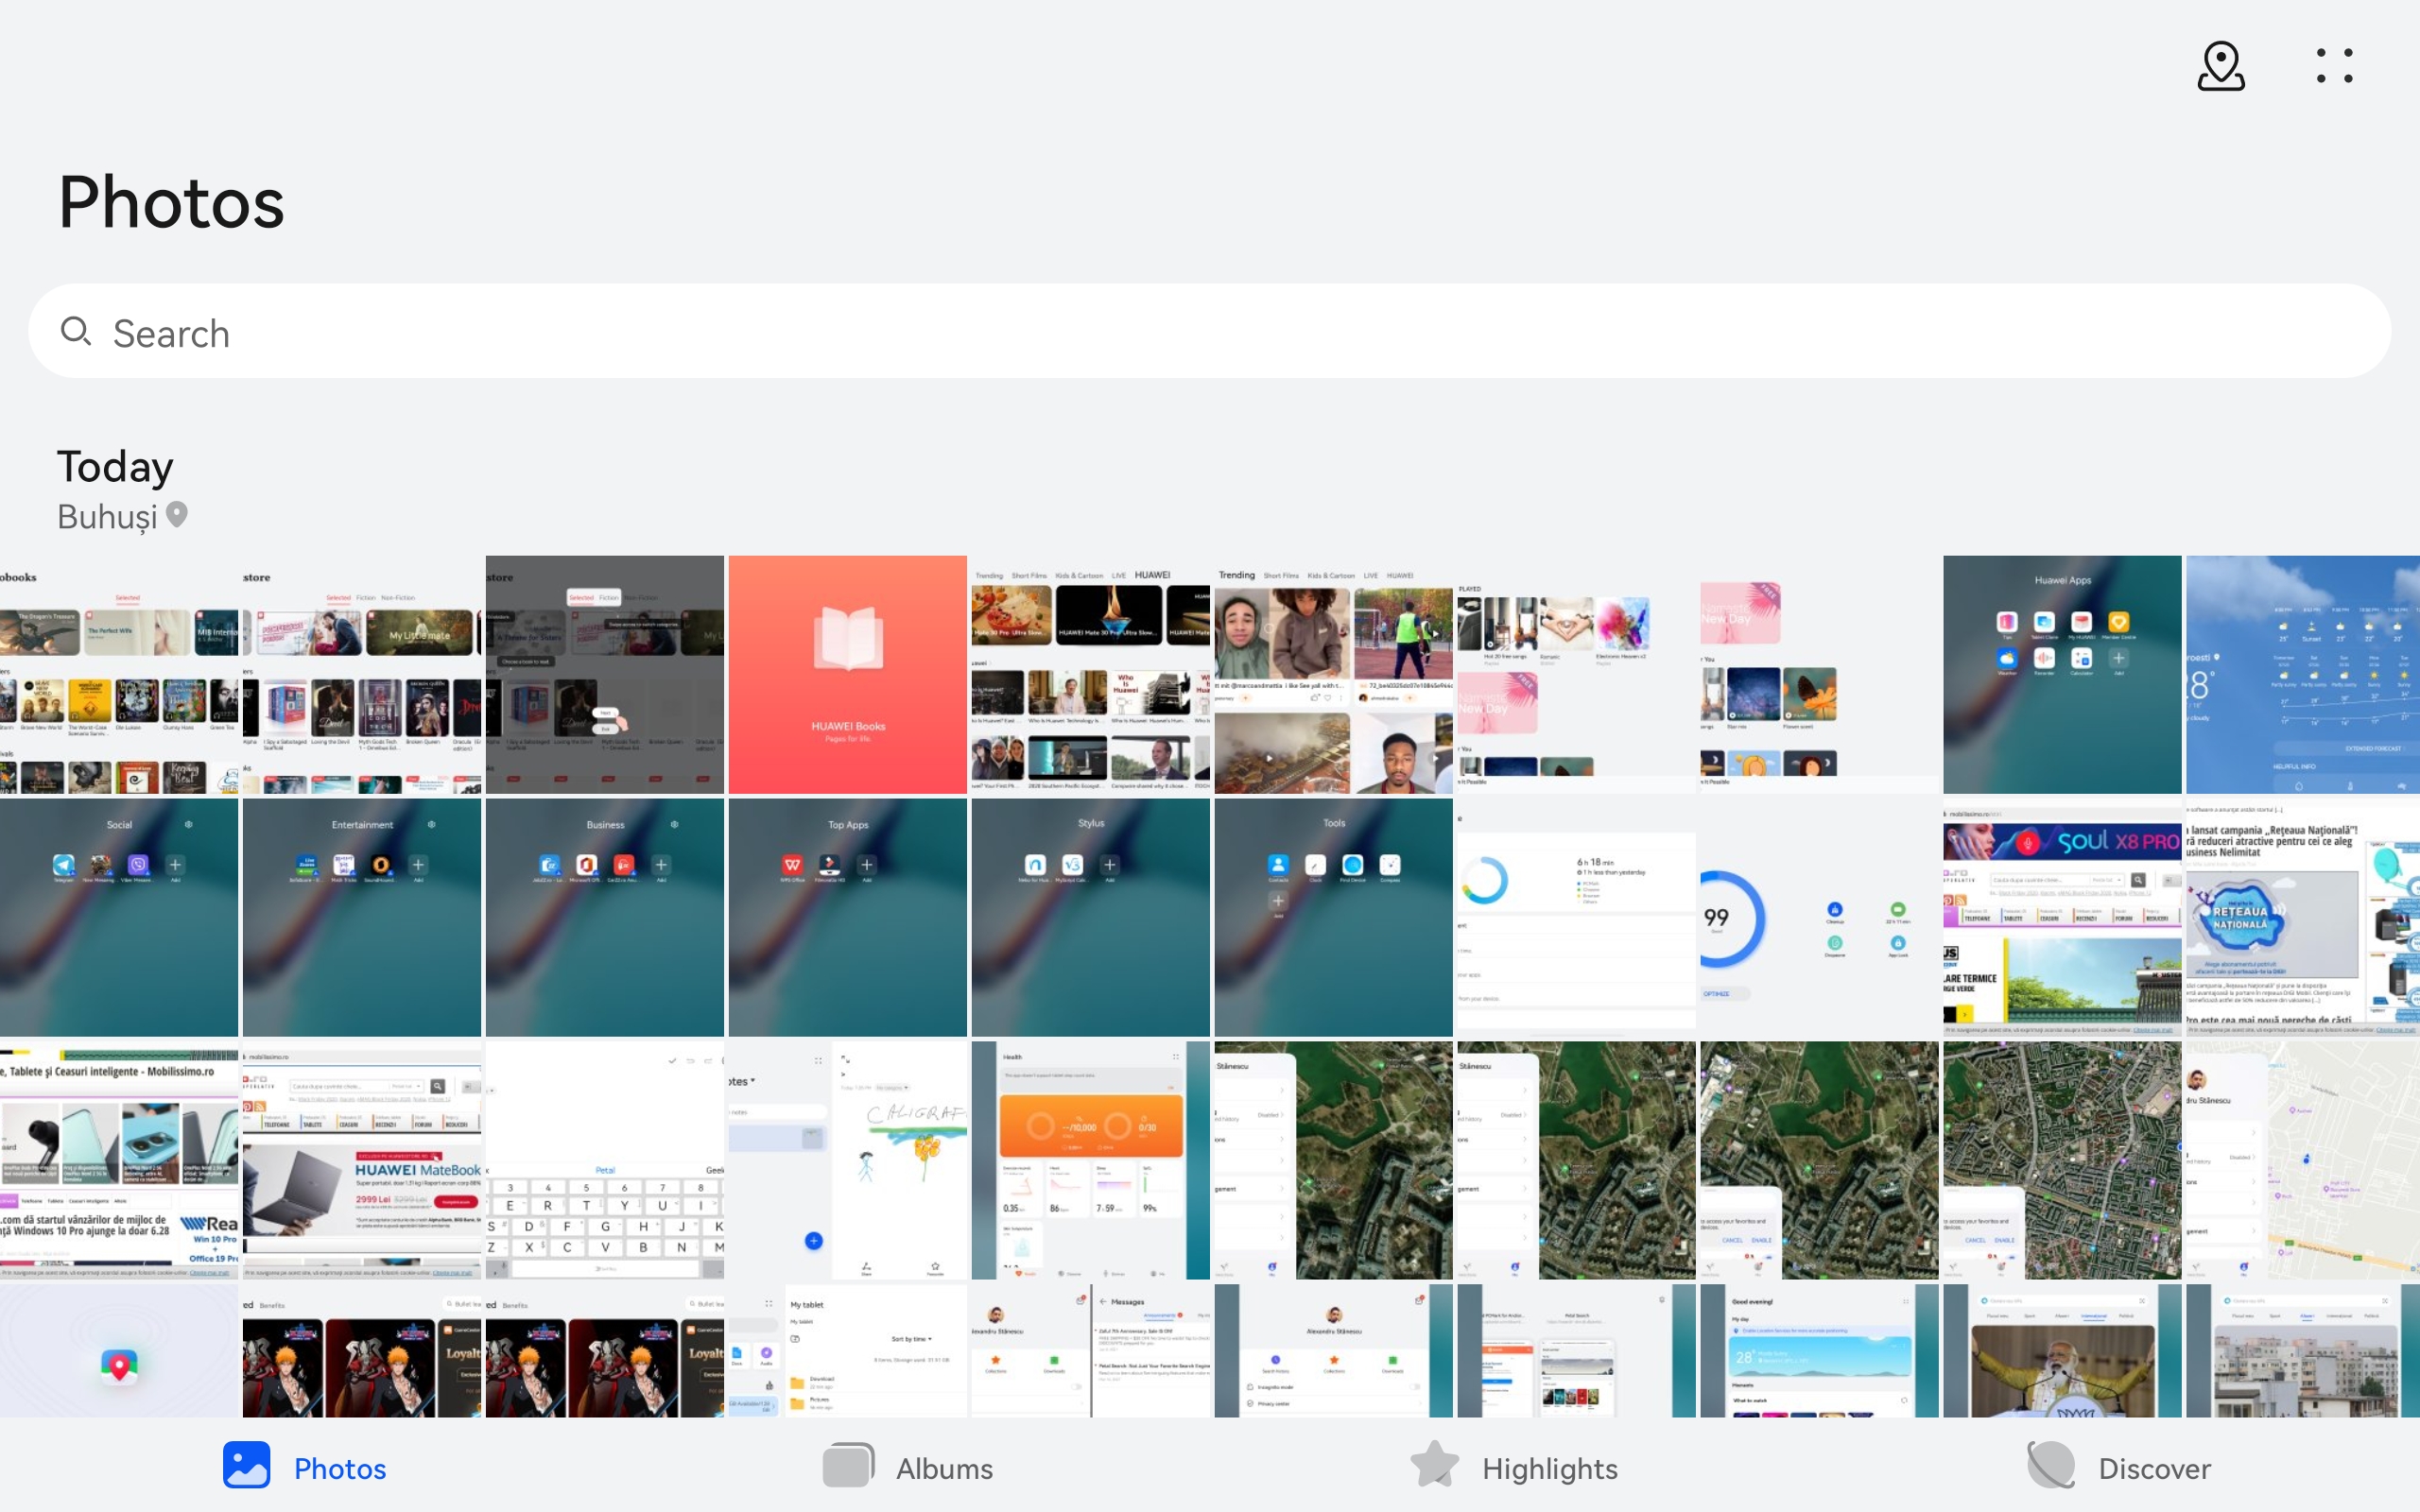Open the red map pin app icon screenshot
This screenshot has height=1512, width=2420.
click(x=119, y=1351)
